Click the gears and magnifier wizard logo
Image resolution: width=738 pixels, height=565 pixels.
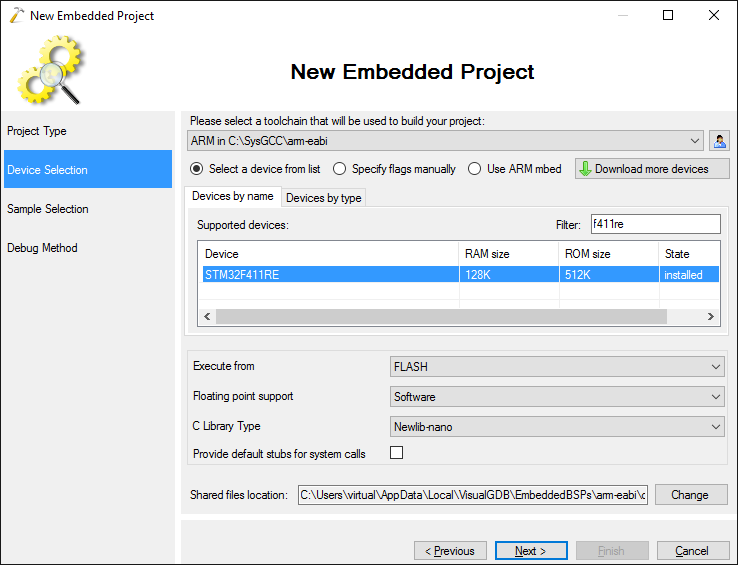point(51,70)
